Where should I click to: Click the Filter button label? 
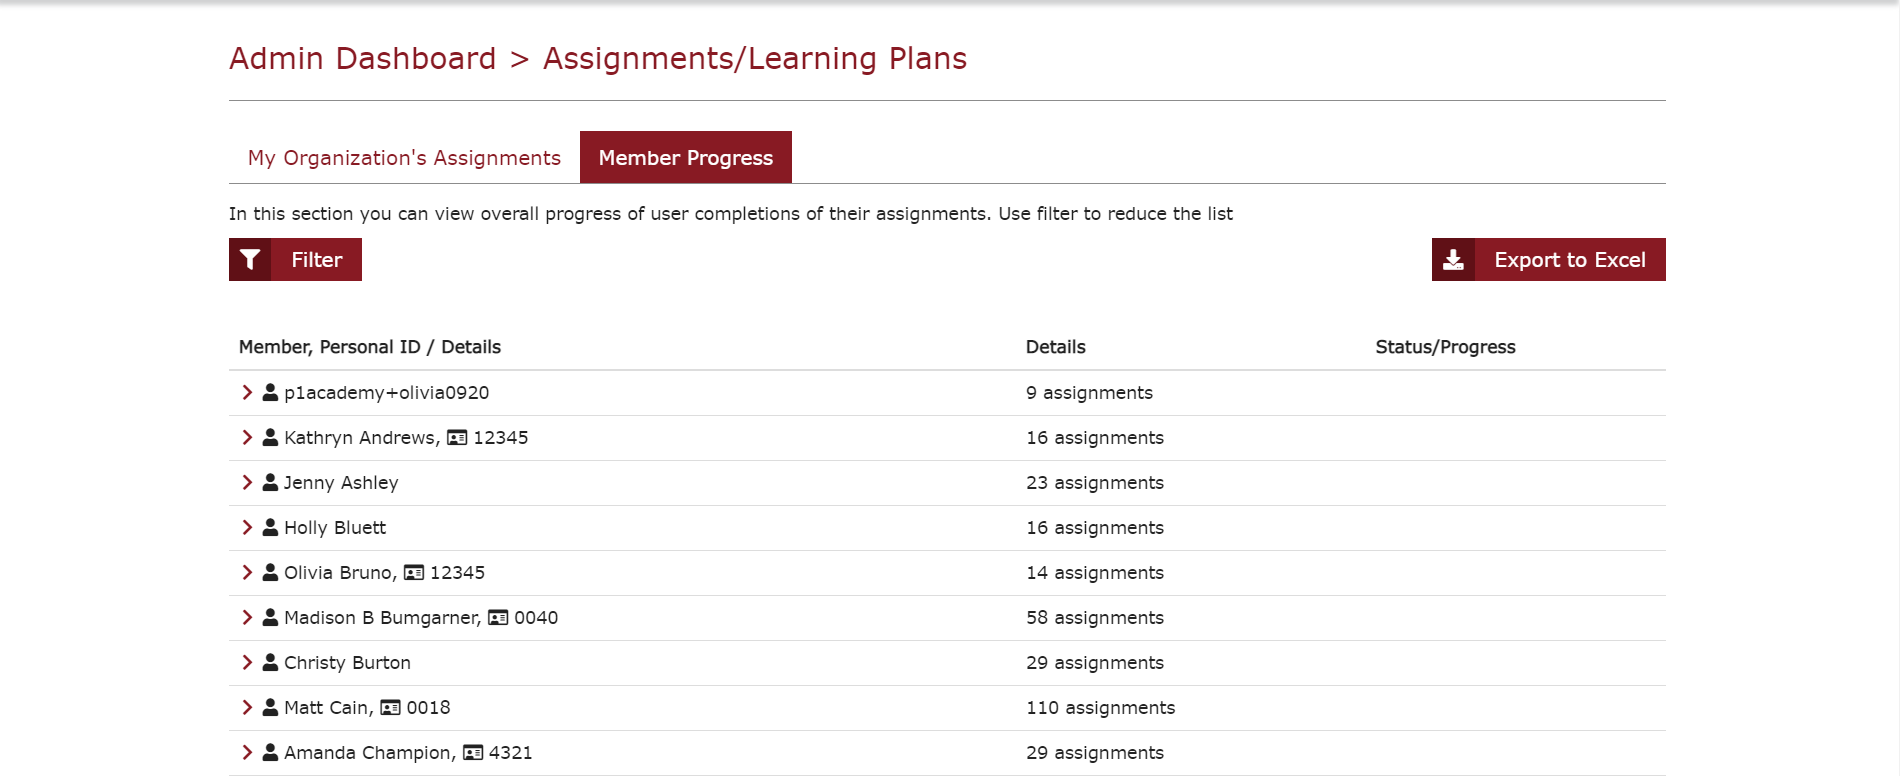click(x=317, y=260)
